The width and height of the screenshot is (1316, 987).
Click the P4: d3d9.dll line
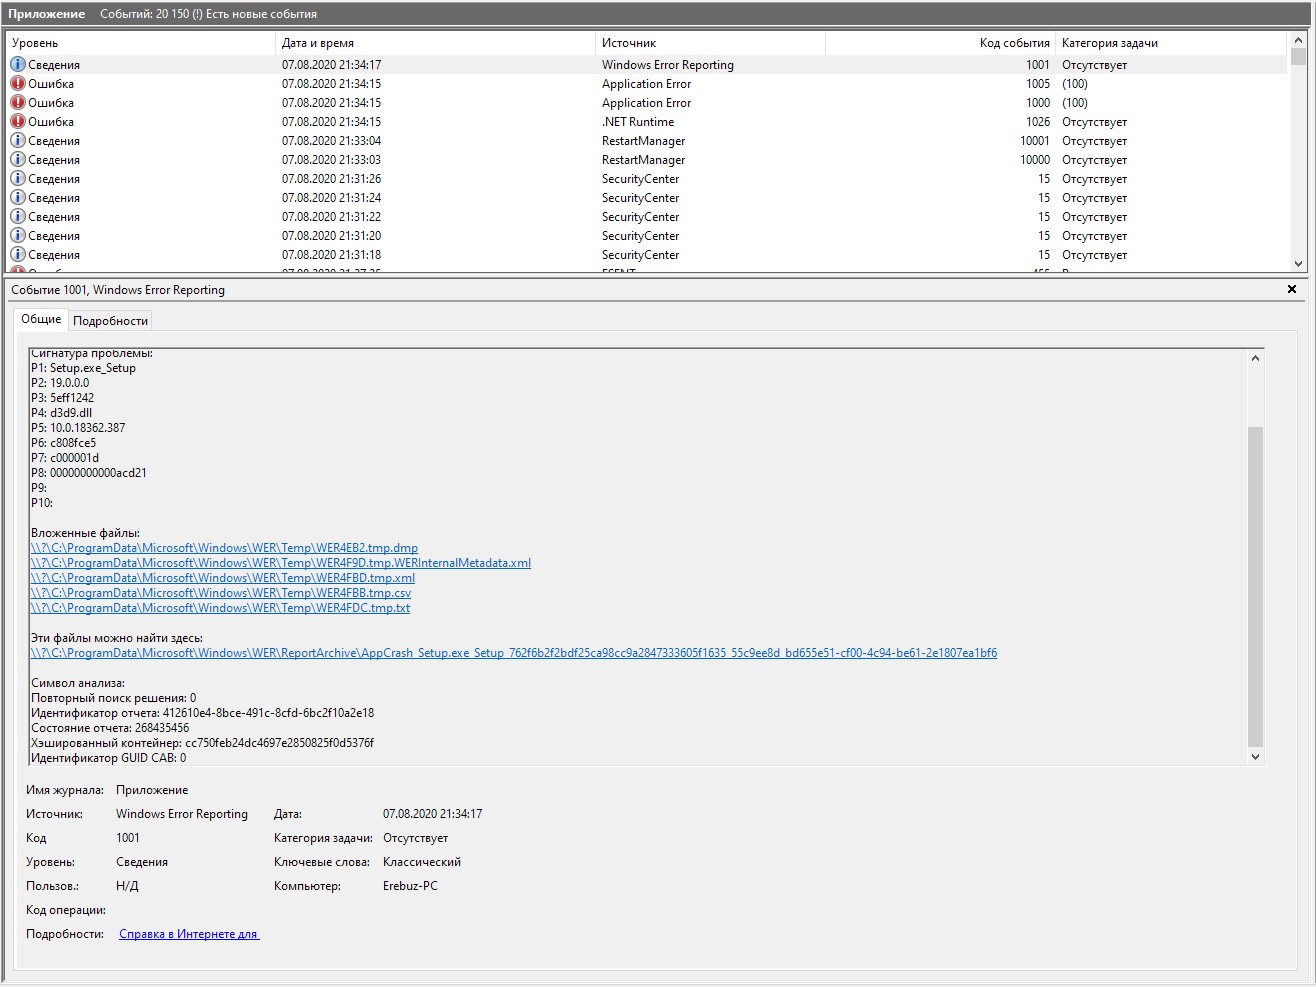61,413
